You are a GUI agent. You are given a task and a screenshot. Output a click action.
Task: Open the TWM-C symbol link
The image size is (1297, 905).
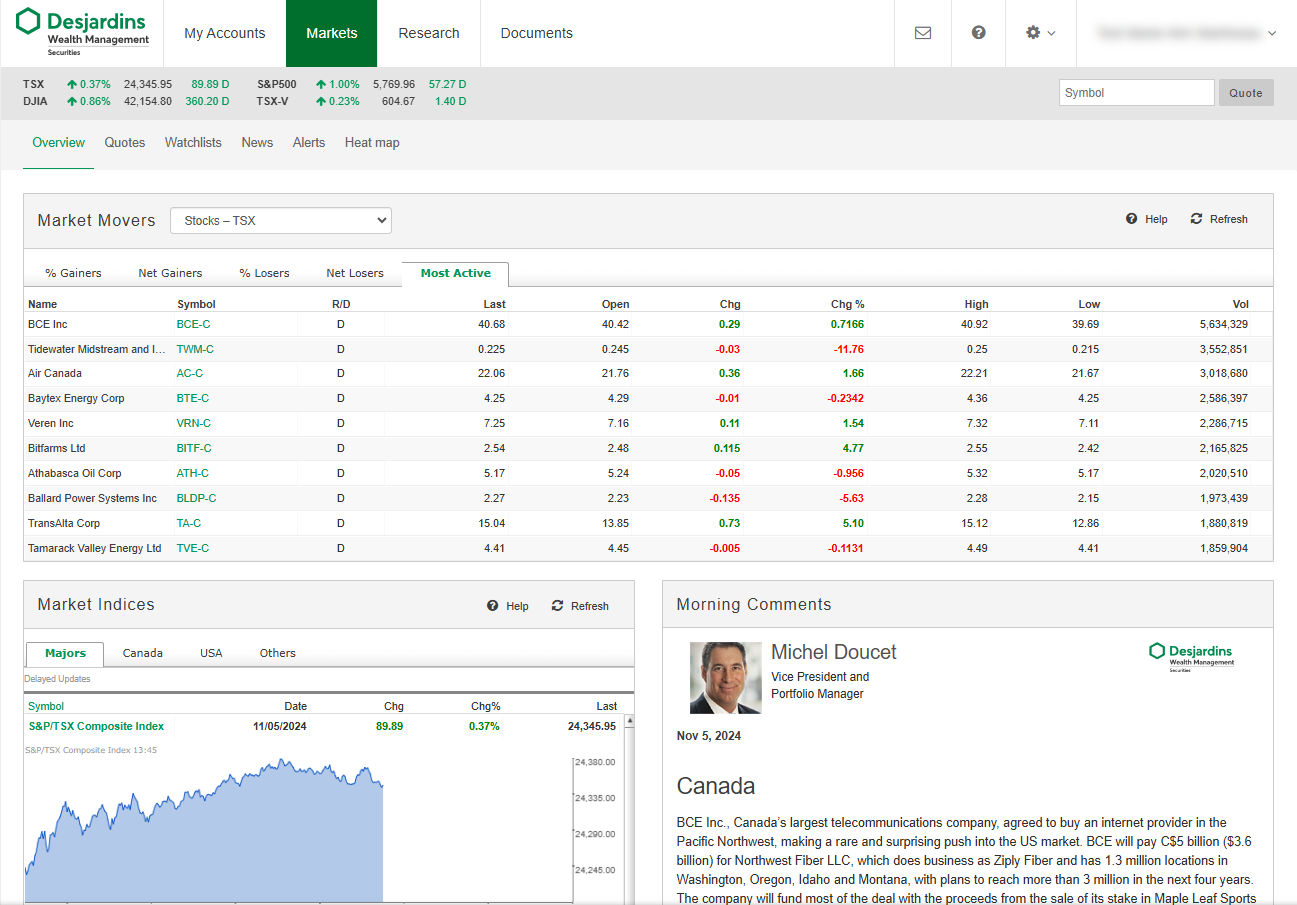coord(195,349)
